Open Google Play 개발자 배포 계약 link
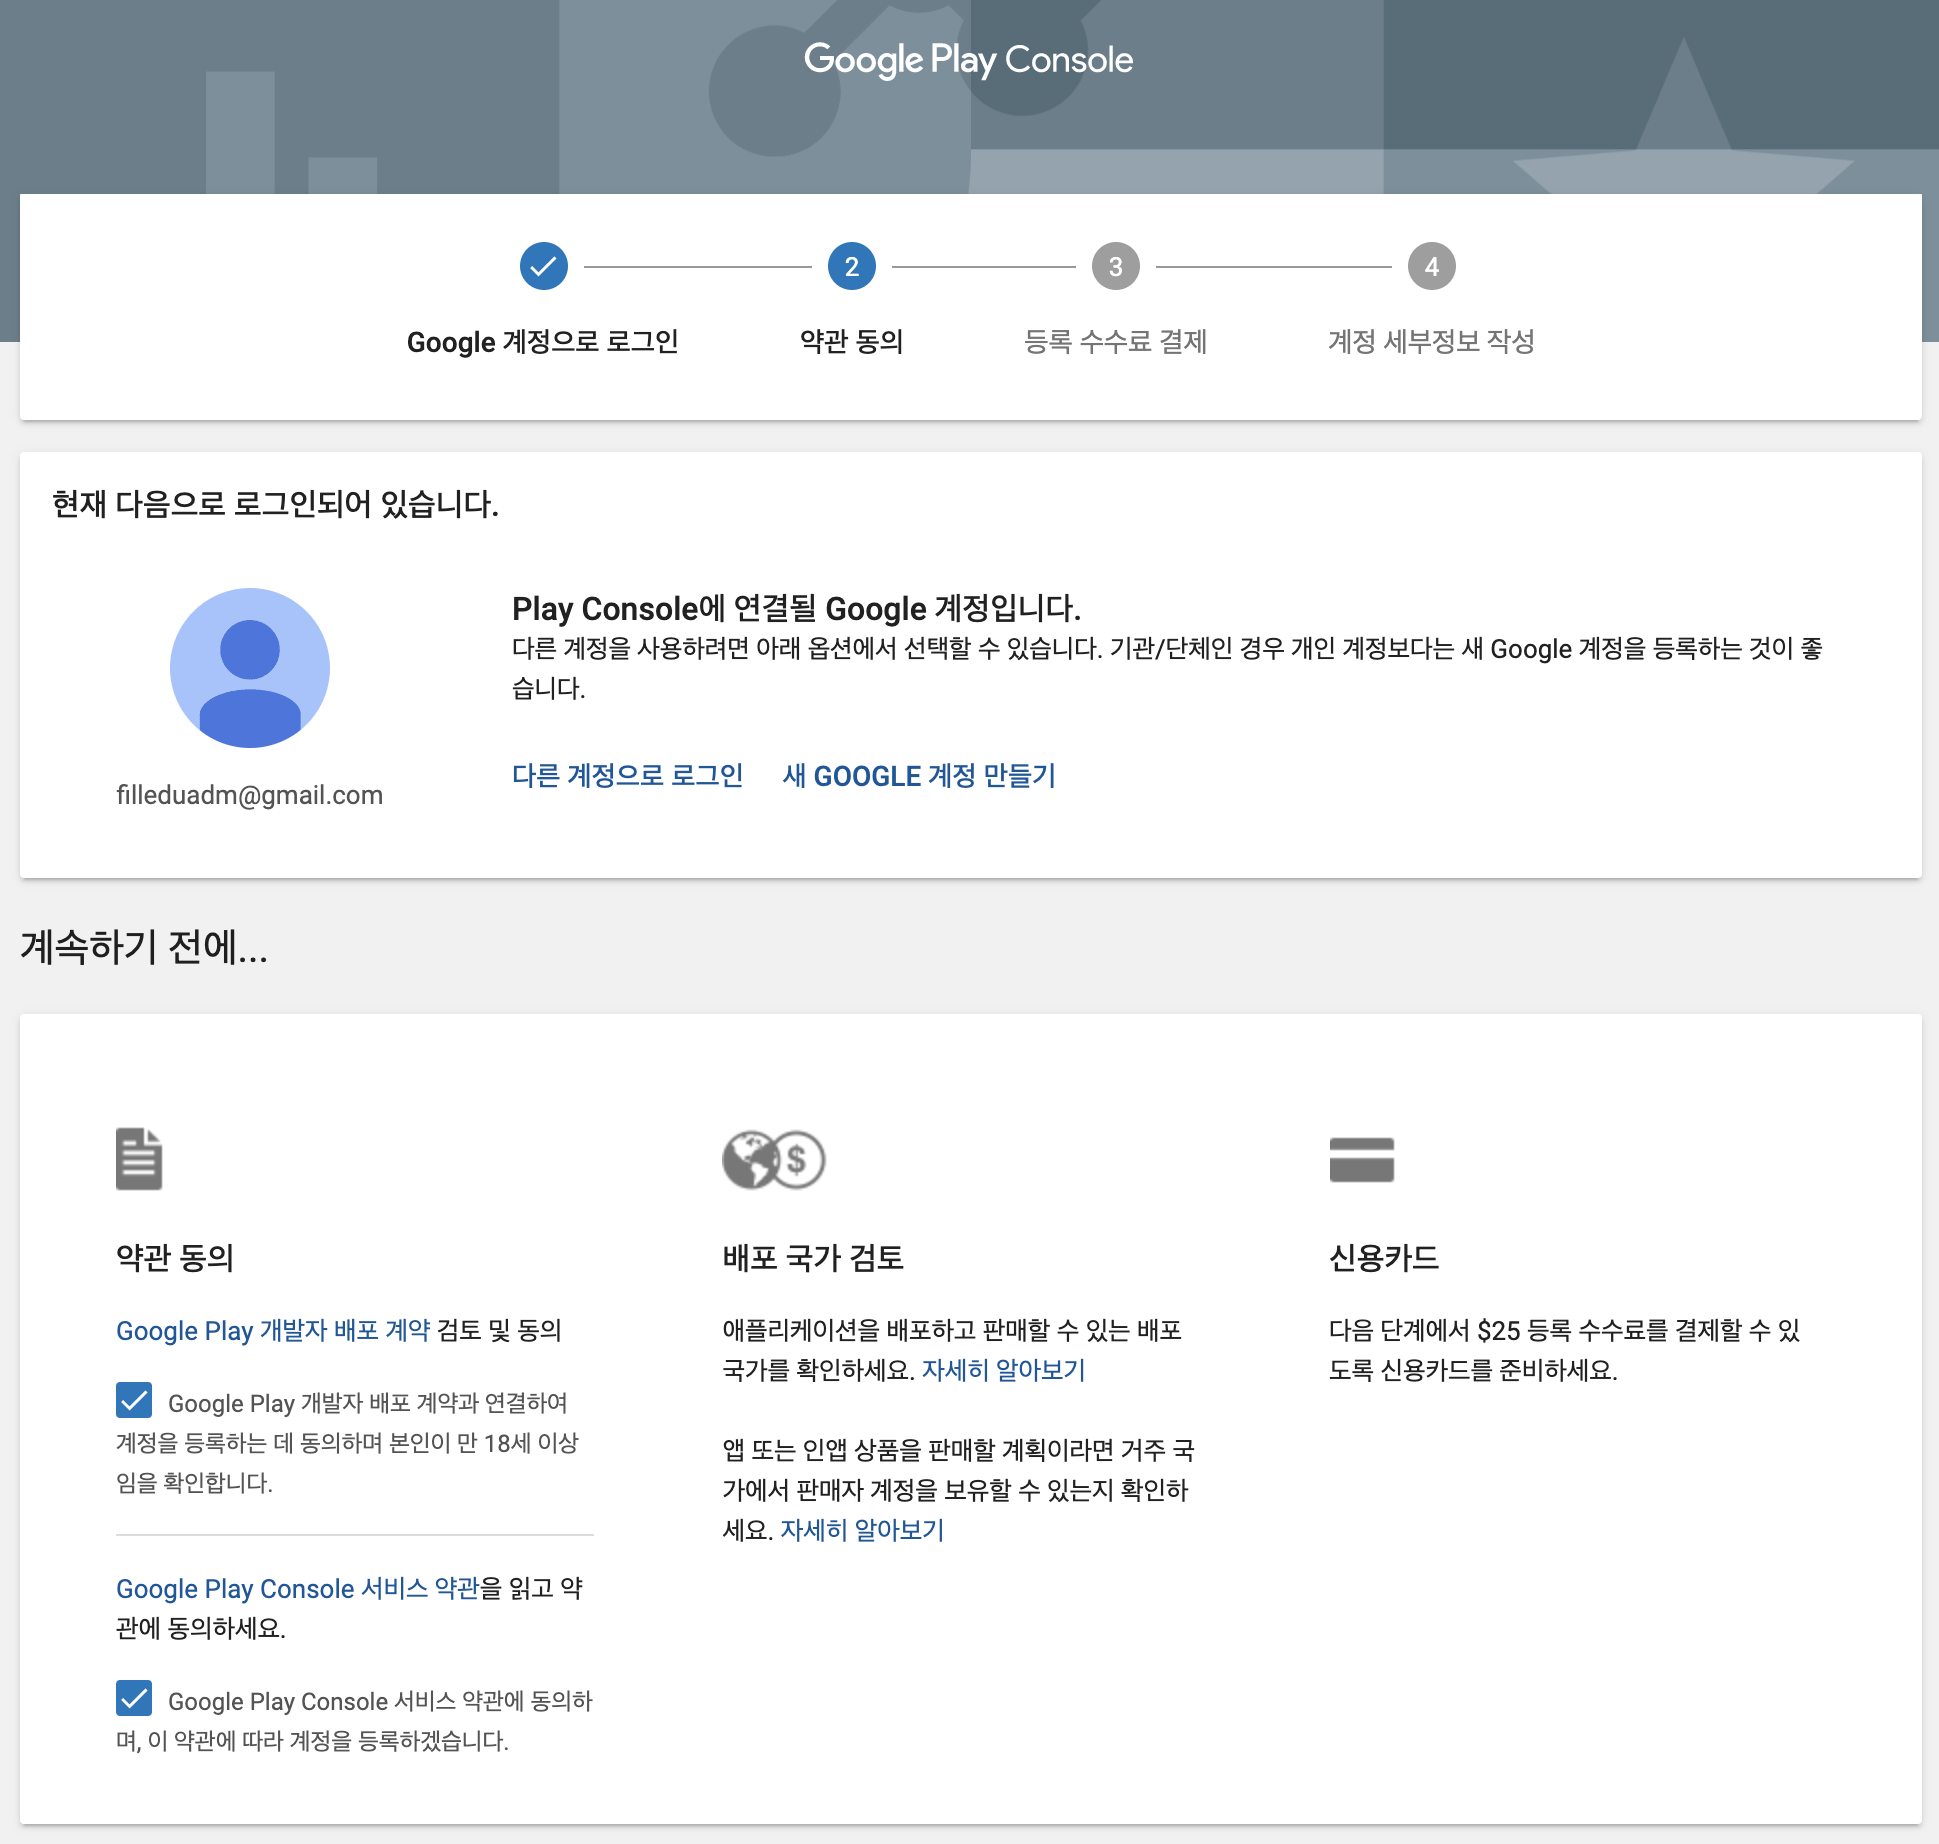Screen dimensions: 1939x1844 click(273, 1331)
